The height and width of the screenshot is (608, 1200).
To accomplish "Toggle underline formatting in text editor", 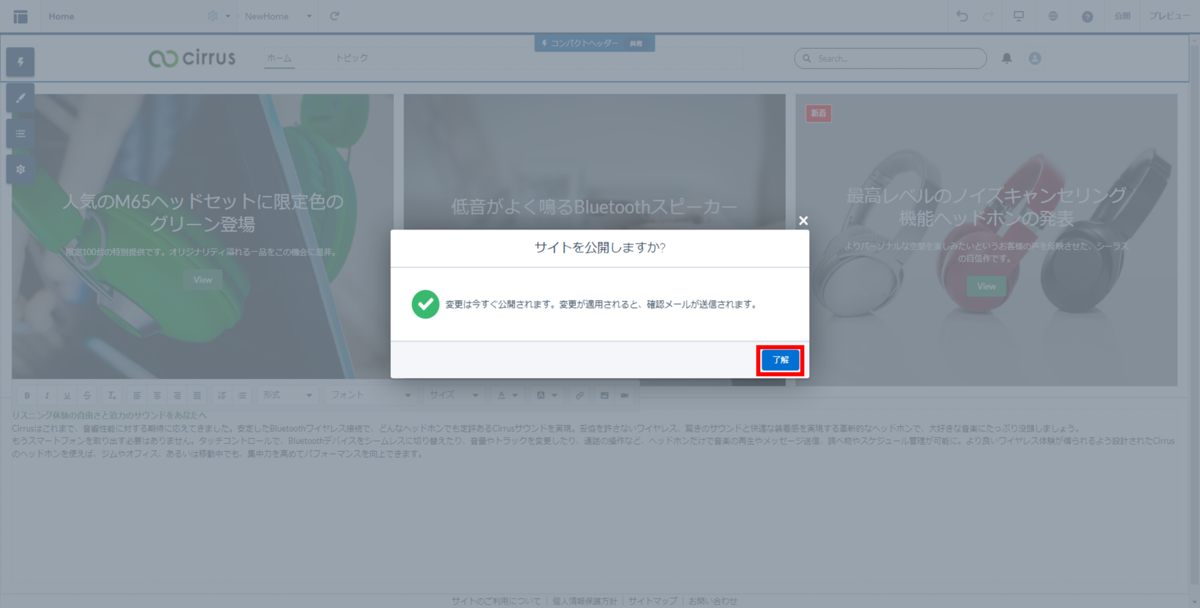I will (x=67, y=396).
